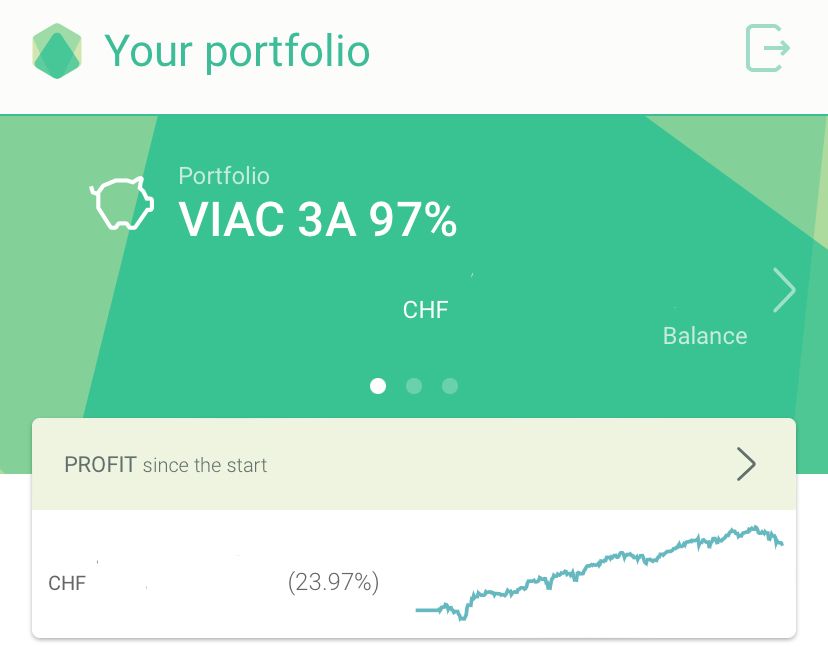
Task: Click the piggy bank portfolio icon
Action: pyautogui.click(x=122, y=203)
